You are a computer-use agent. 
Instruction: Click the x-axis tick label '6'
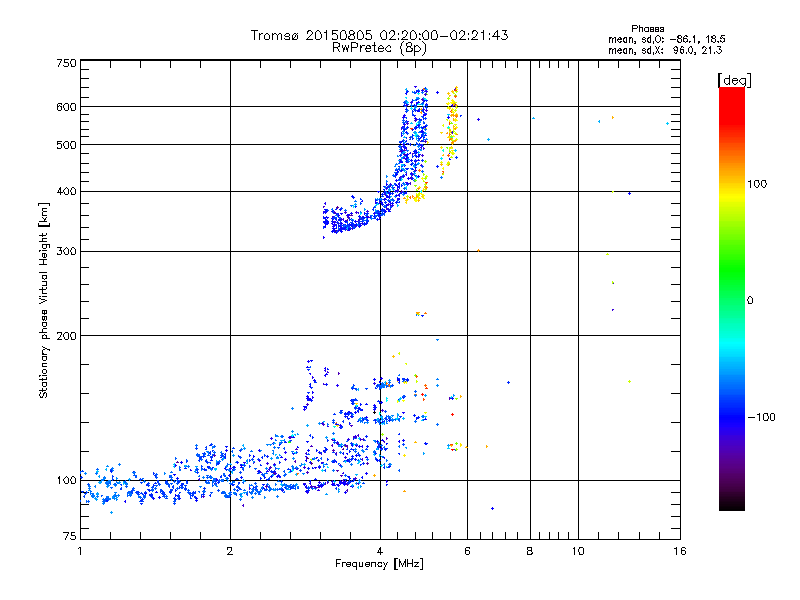(x=467, y=551)
